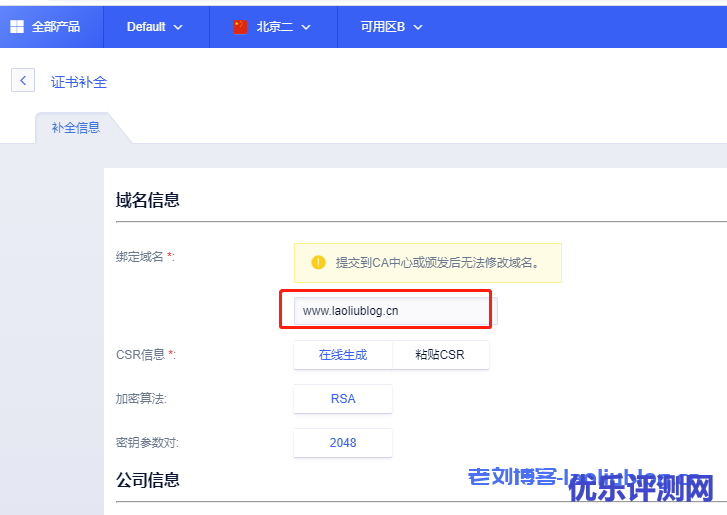Click the 全部产品 label
Image resolution: width=727 pixels, height=515 pixels.
(x=56, y=27)
